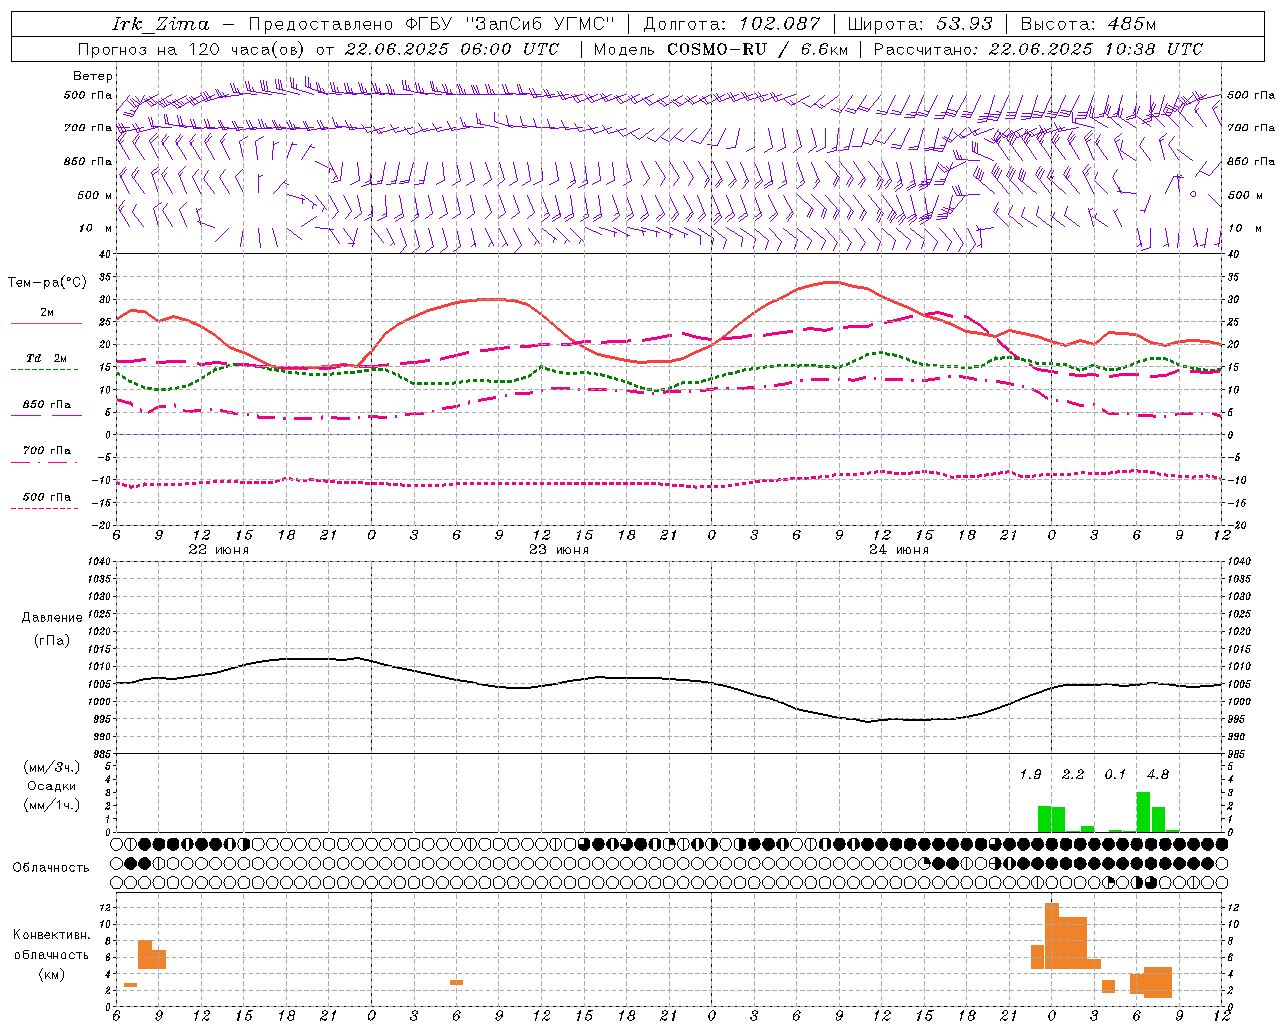Click the "23 июня" date label
The width and height of the screenshot is (1280, 1024).
coord(559,550)
